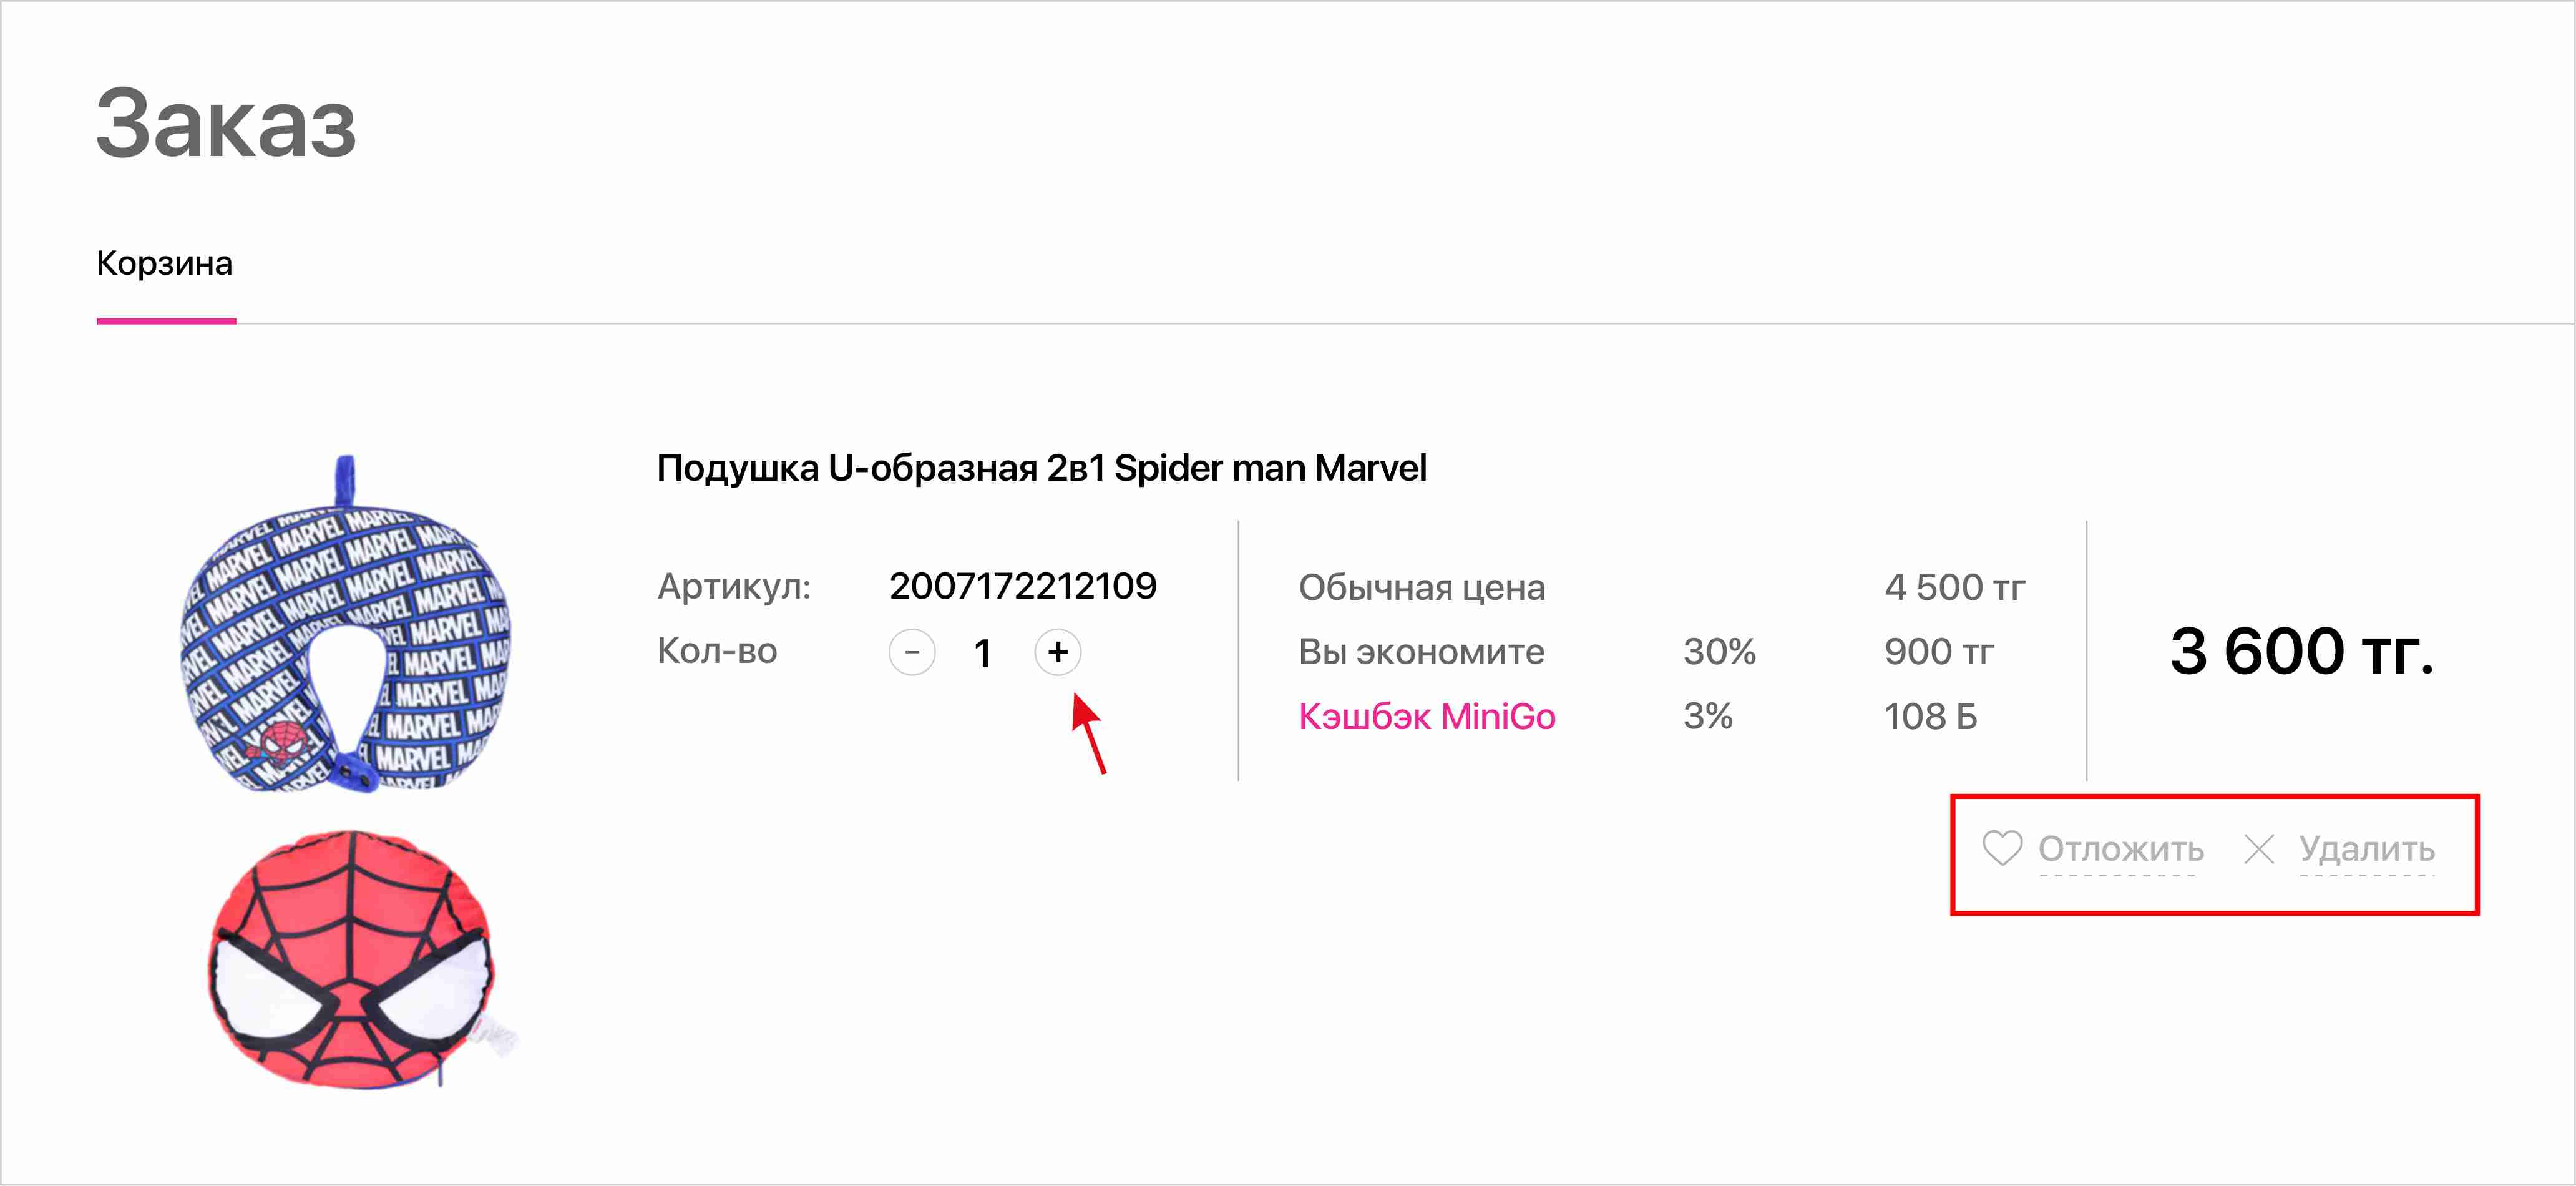
Task: Click the regular price 4 500 тг
Action: [x=1954, y=587]
